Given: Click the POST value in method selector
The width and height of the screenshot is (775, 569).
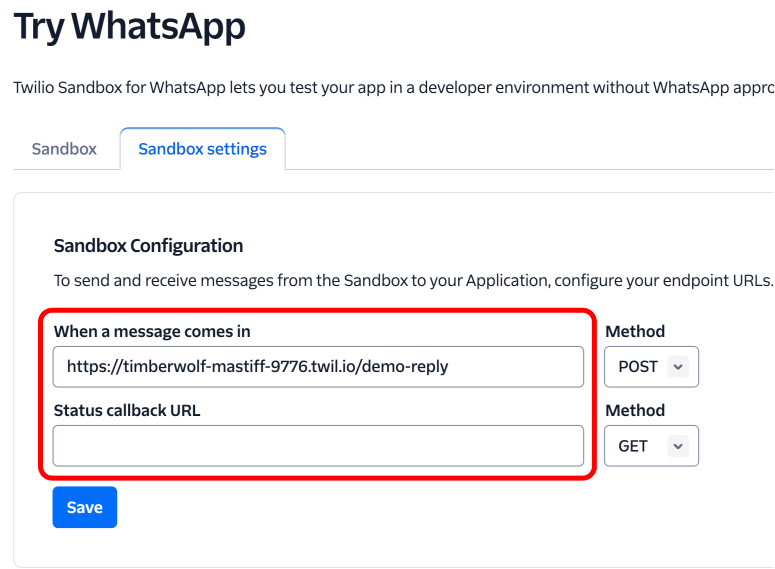Looking at the screenshot, I should [x=638, y=367].
